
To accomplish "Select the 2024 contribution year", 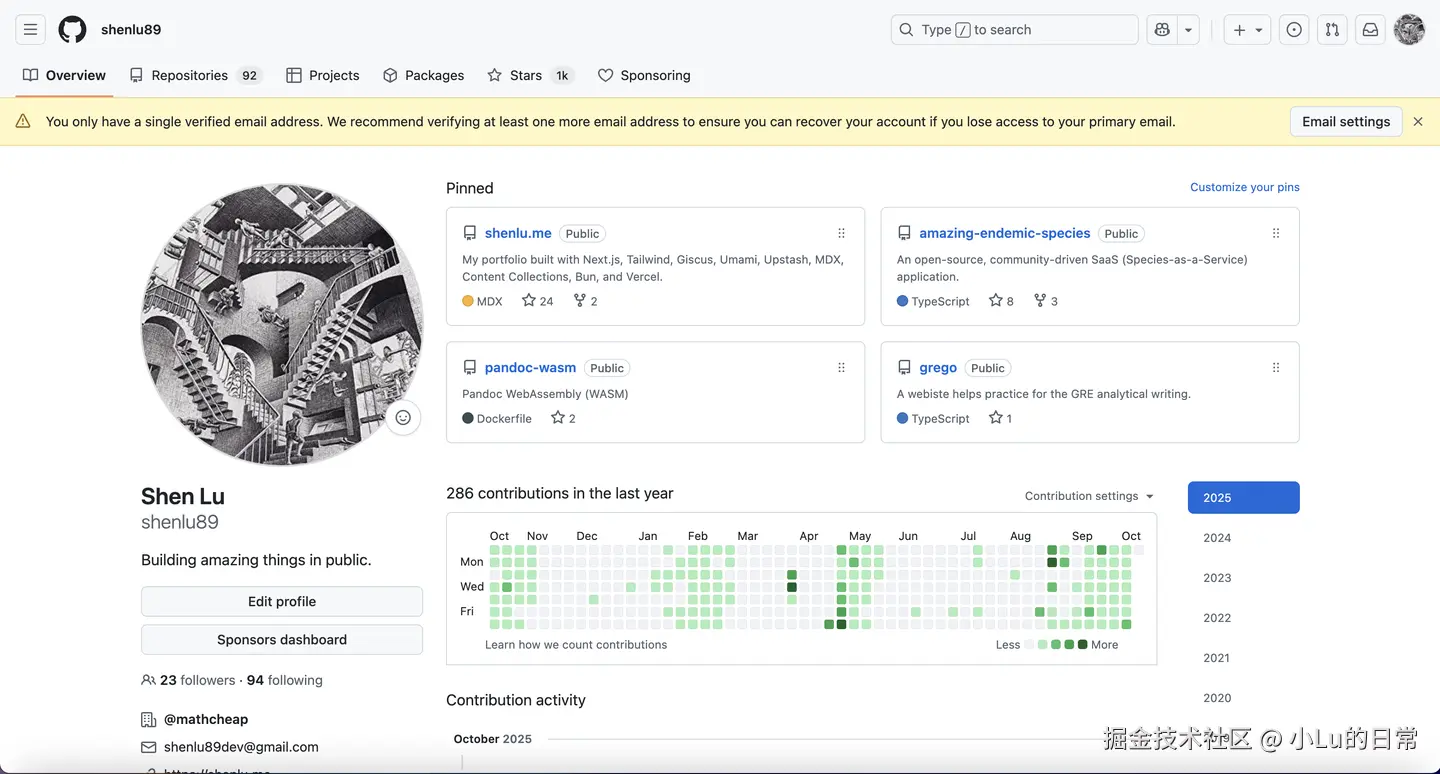I will (1217, 538).
